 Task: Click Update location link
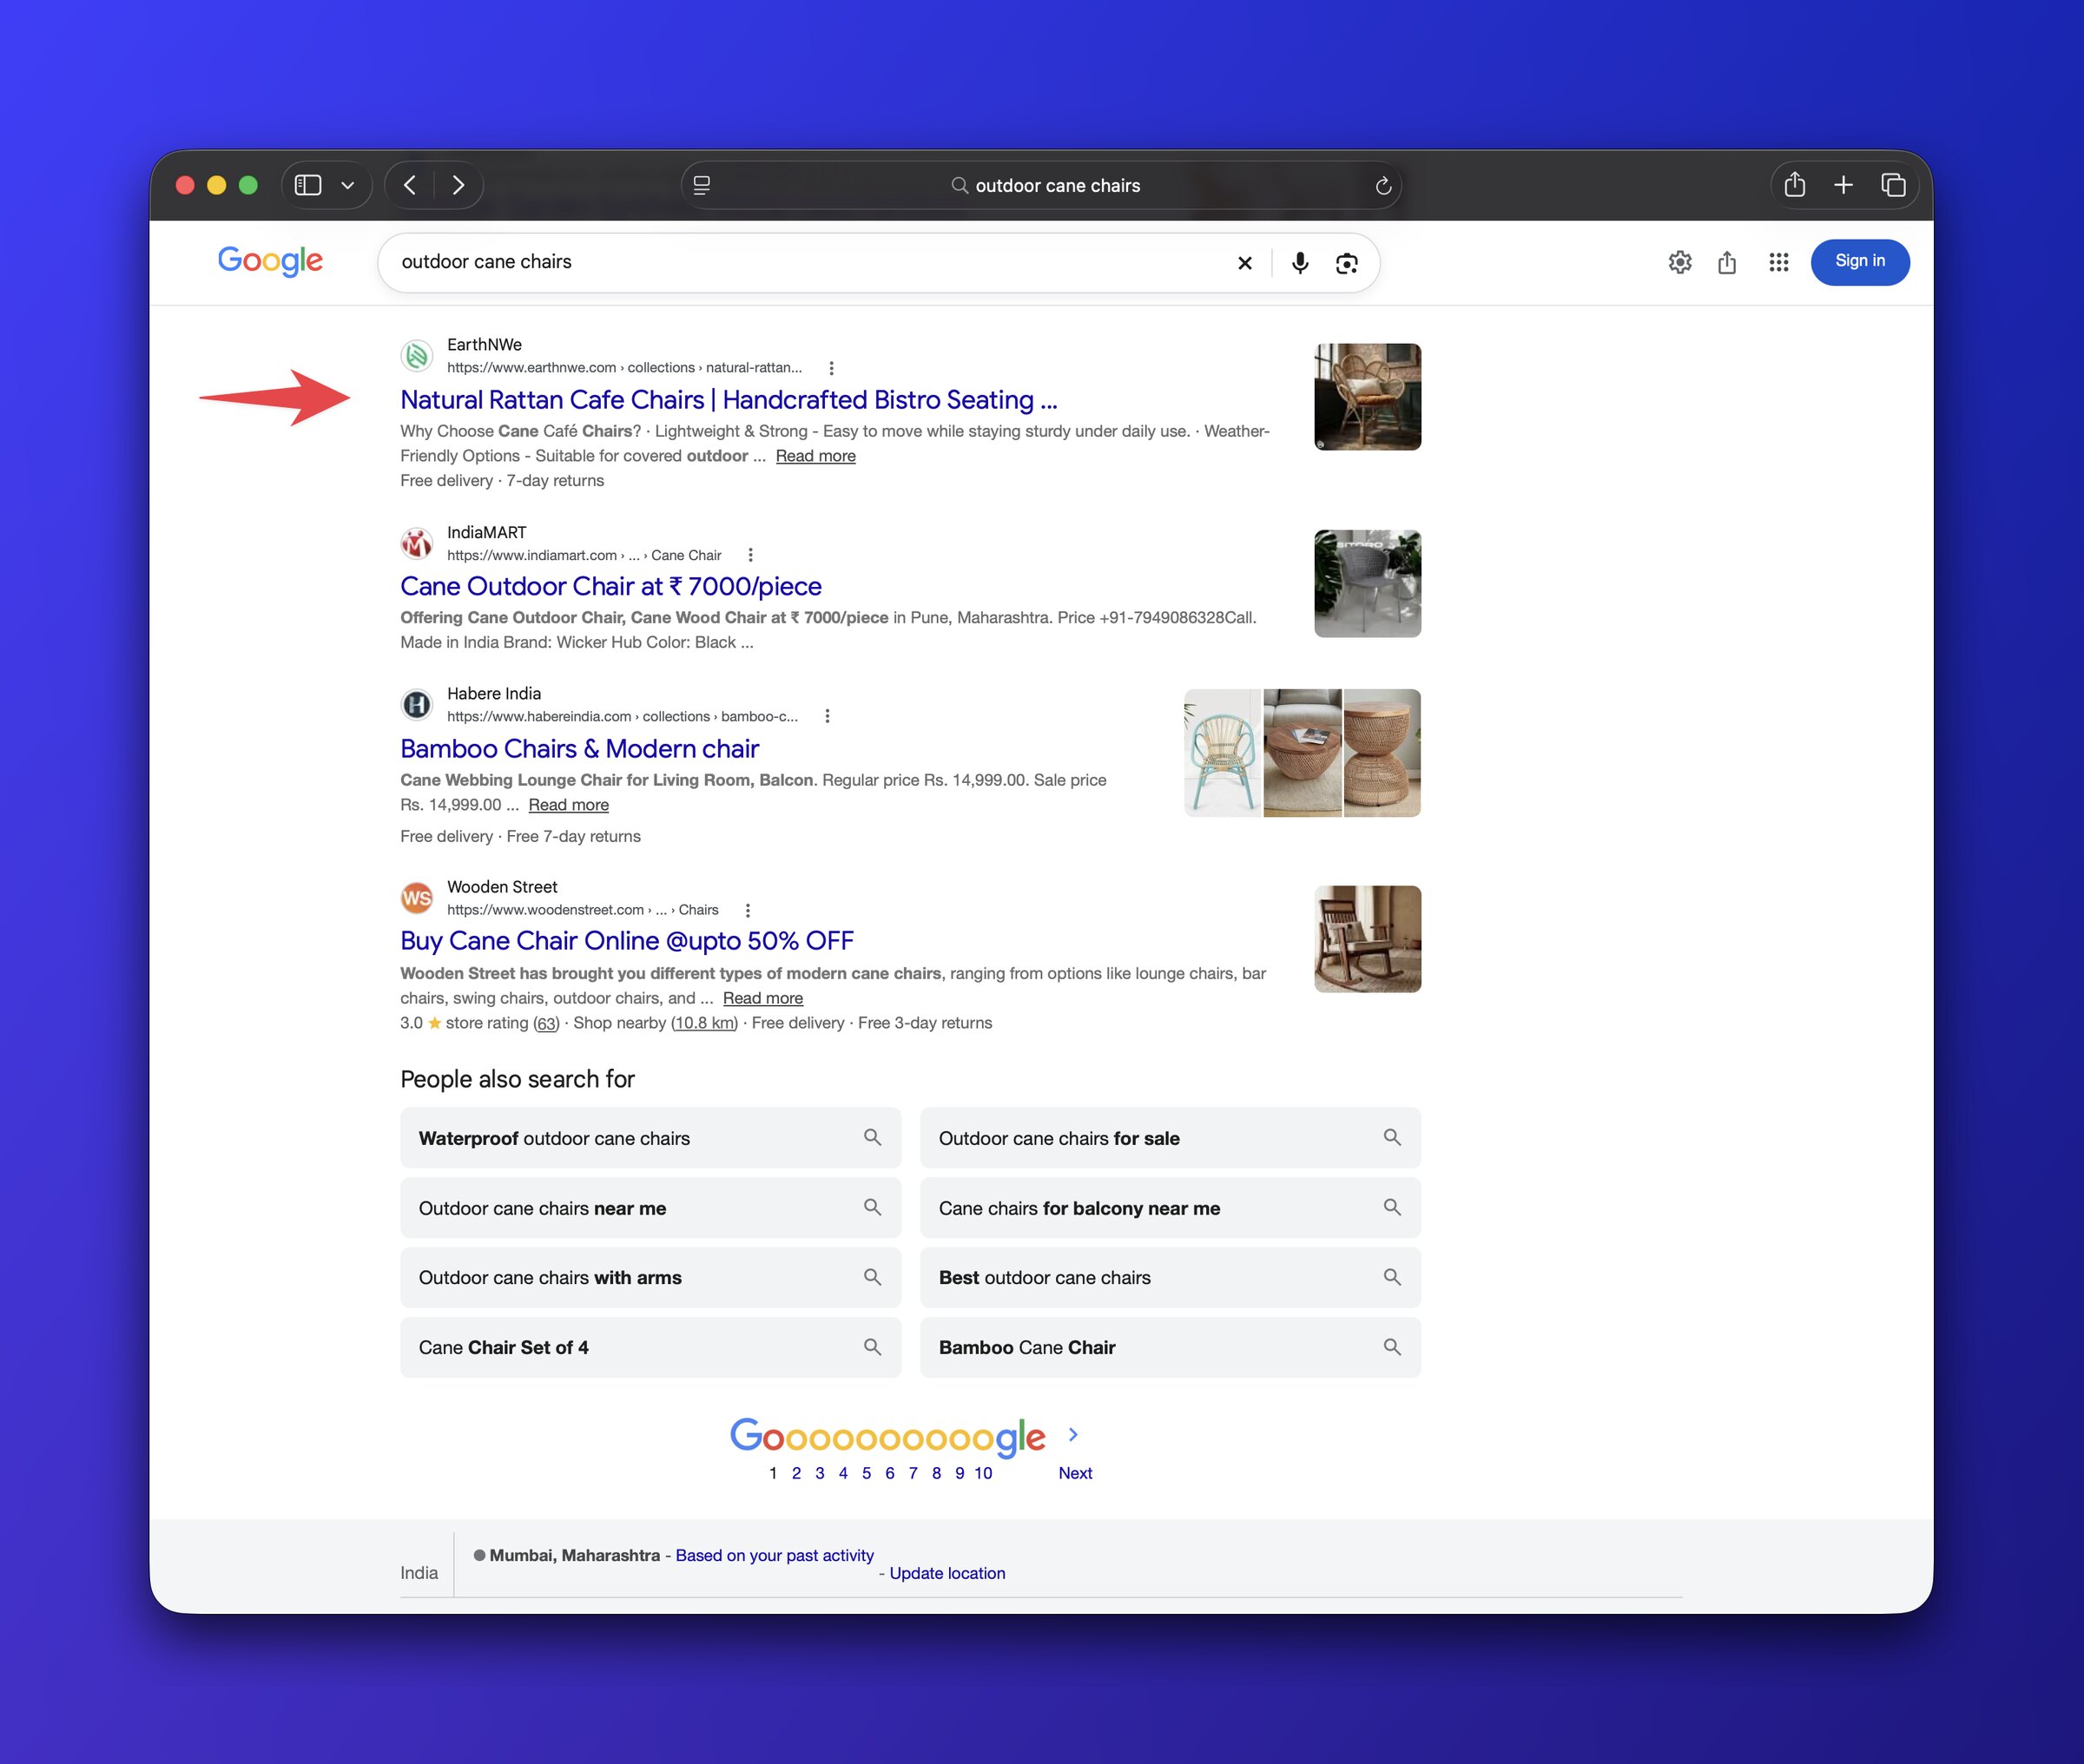(947, 1573)
